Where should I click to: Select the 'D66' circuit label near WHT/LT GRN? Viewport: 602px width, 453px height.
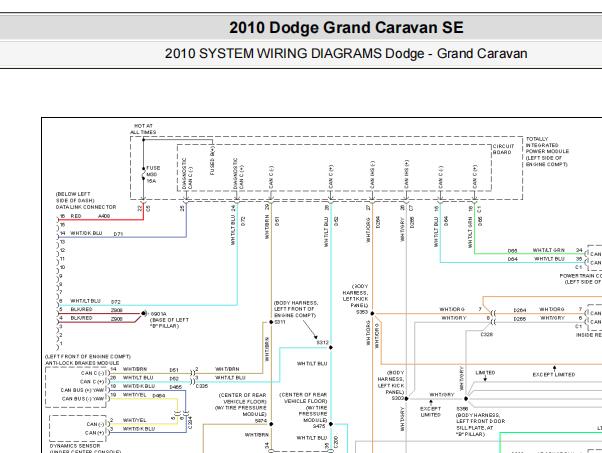click(513, 251)
